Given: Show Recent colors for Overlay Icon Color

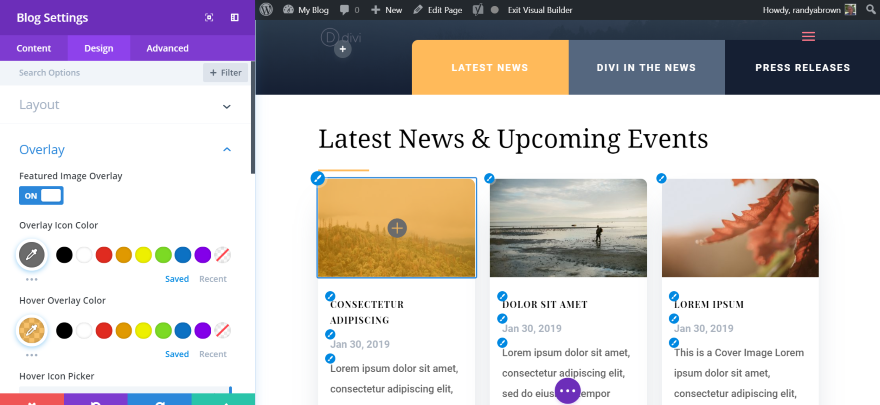Looking at the screenshot, I should point(213,279).
